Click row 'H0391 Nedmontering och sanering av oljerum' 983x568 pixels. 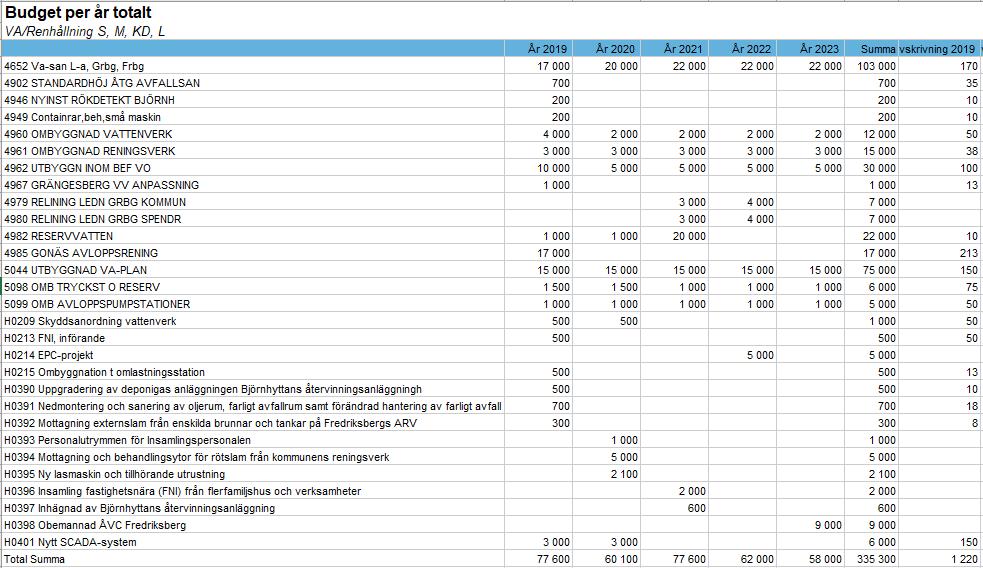tap(492, 406)
